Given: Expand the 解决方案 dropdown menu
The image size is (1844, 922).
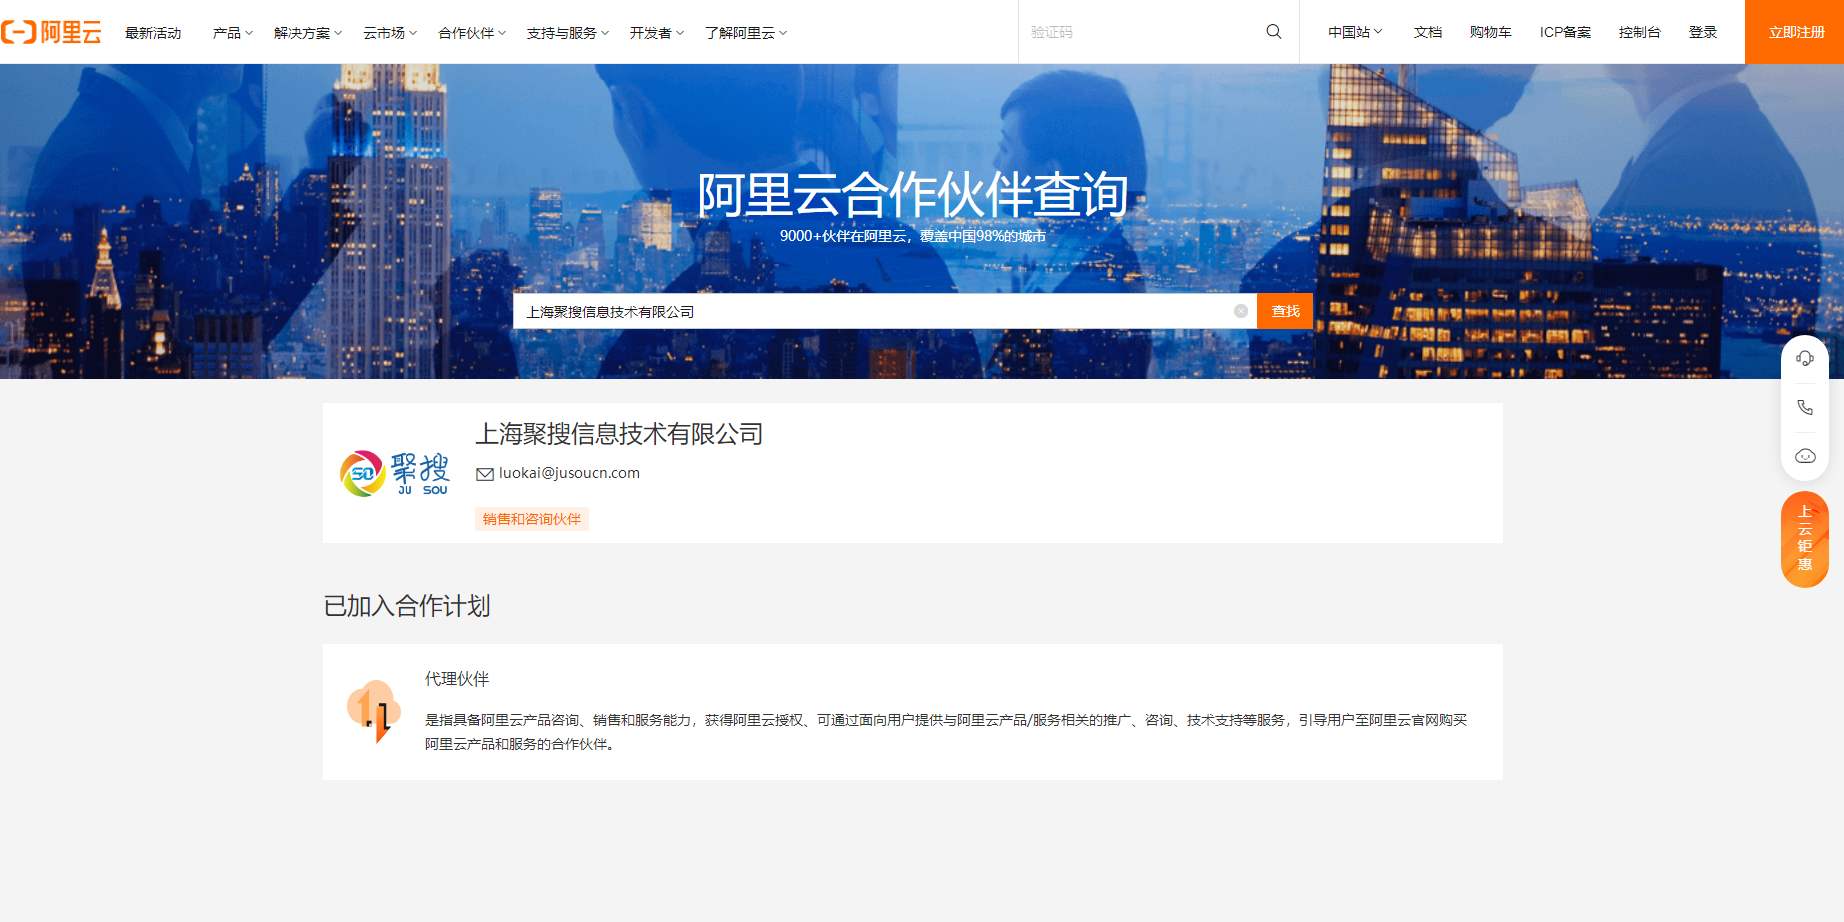Looking at the screenshot, I should coord(307,33).
